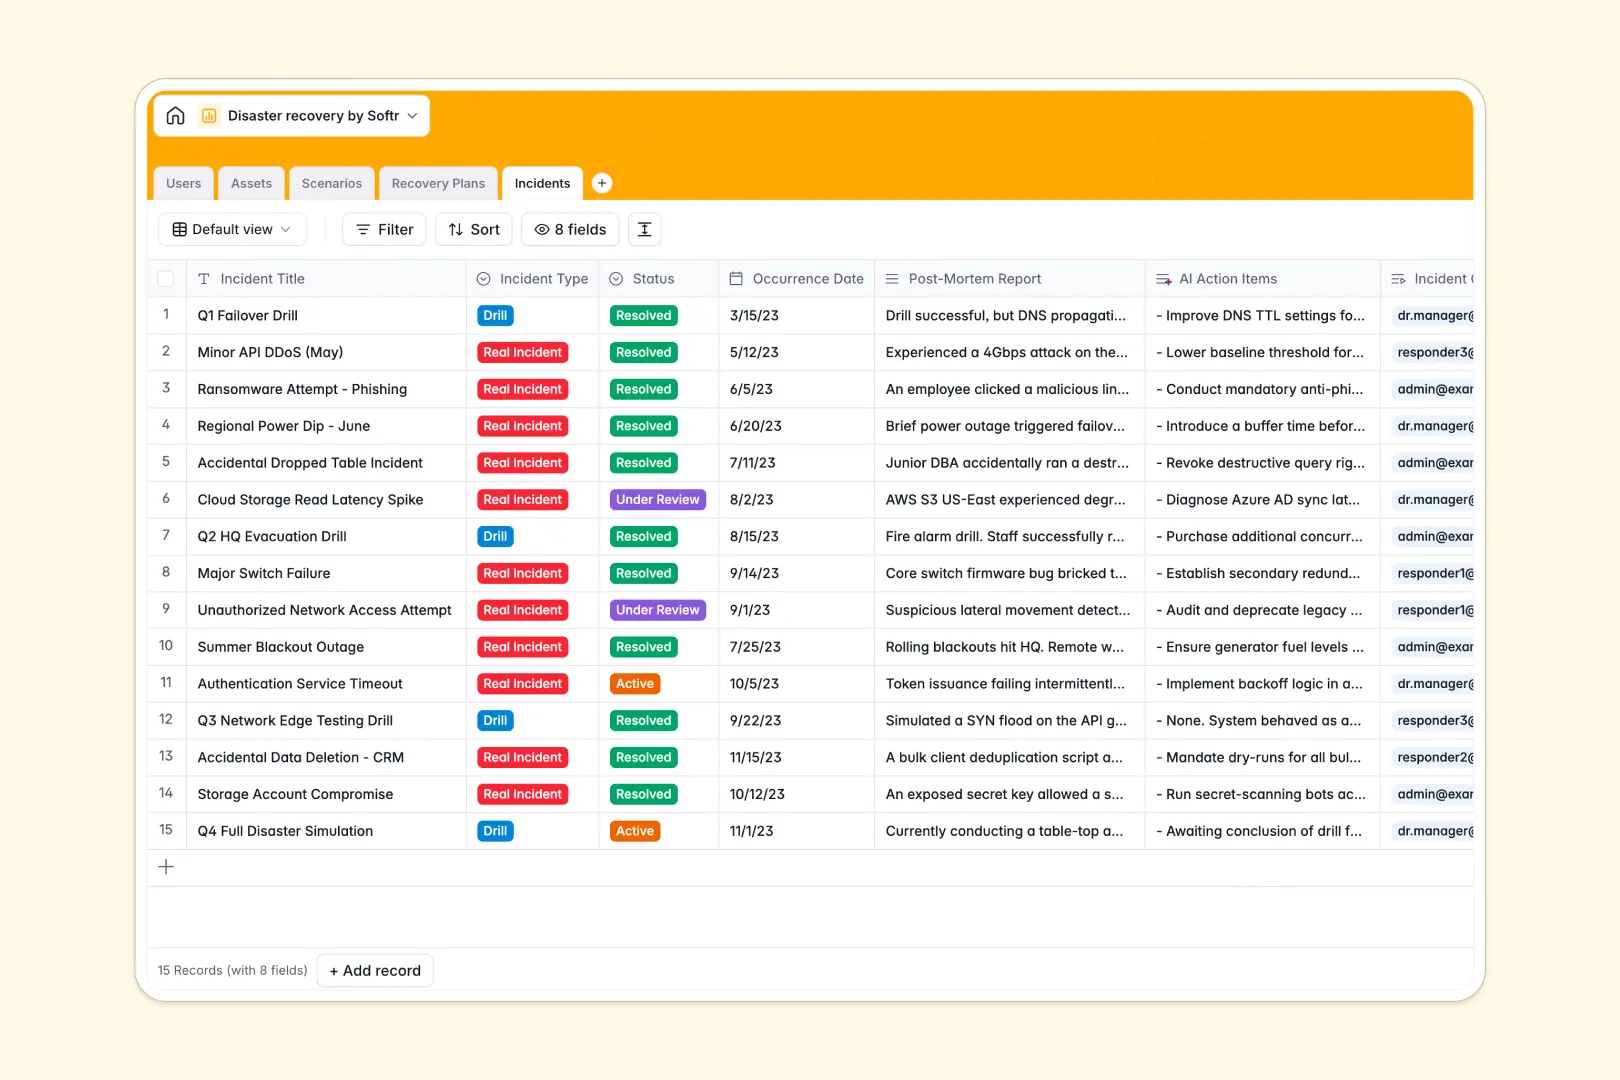Click the home icon next to the app title
This screenshot has height=1080, width=1620.
175,115
